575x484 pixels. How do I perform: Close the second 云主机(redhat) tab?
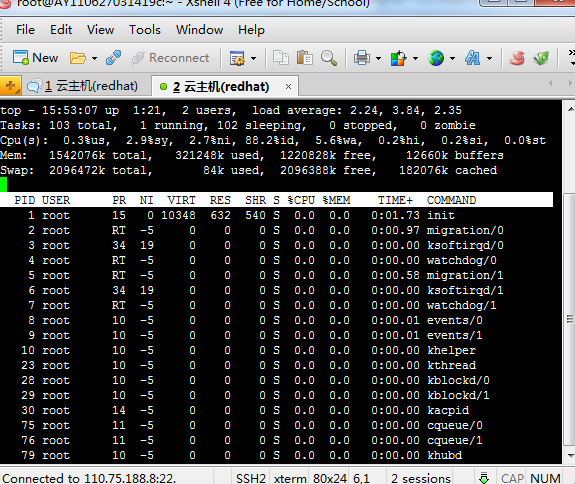pyautogui.click(x=289, y=87)
